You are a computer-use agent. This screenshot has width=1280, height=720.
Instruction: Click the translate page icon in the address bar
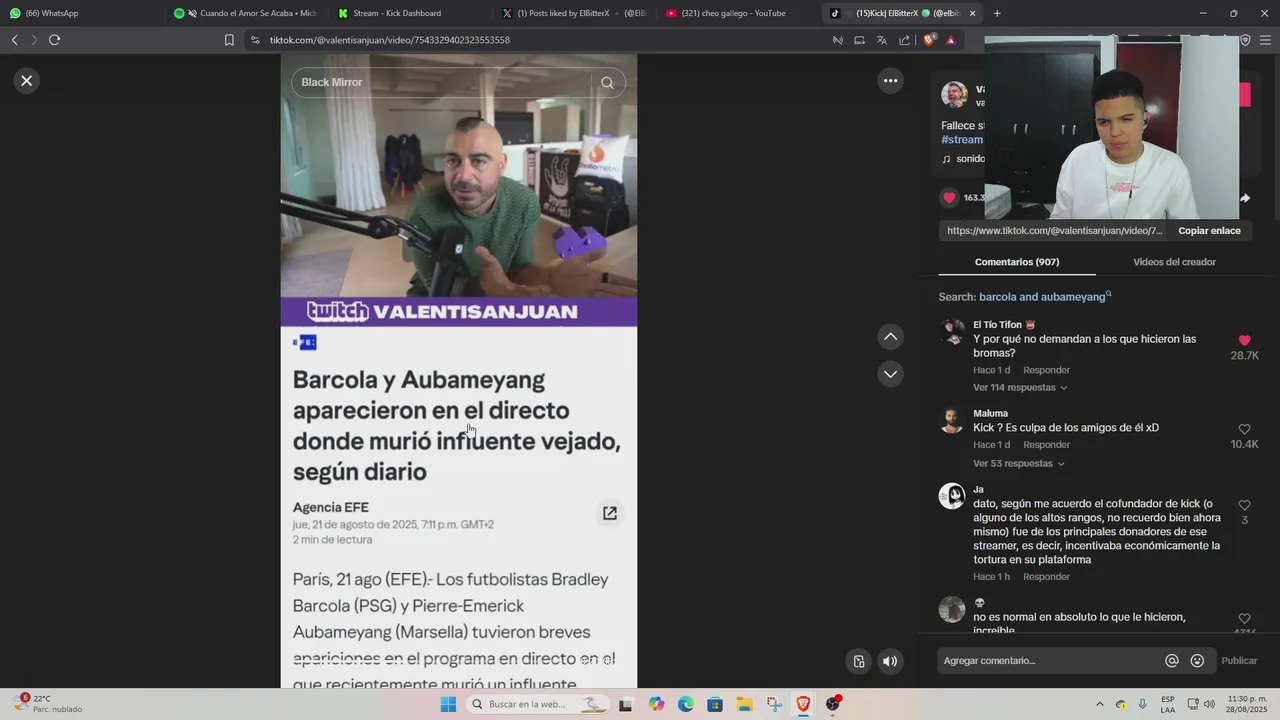click(x=881, y=40)
